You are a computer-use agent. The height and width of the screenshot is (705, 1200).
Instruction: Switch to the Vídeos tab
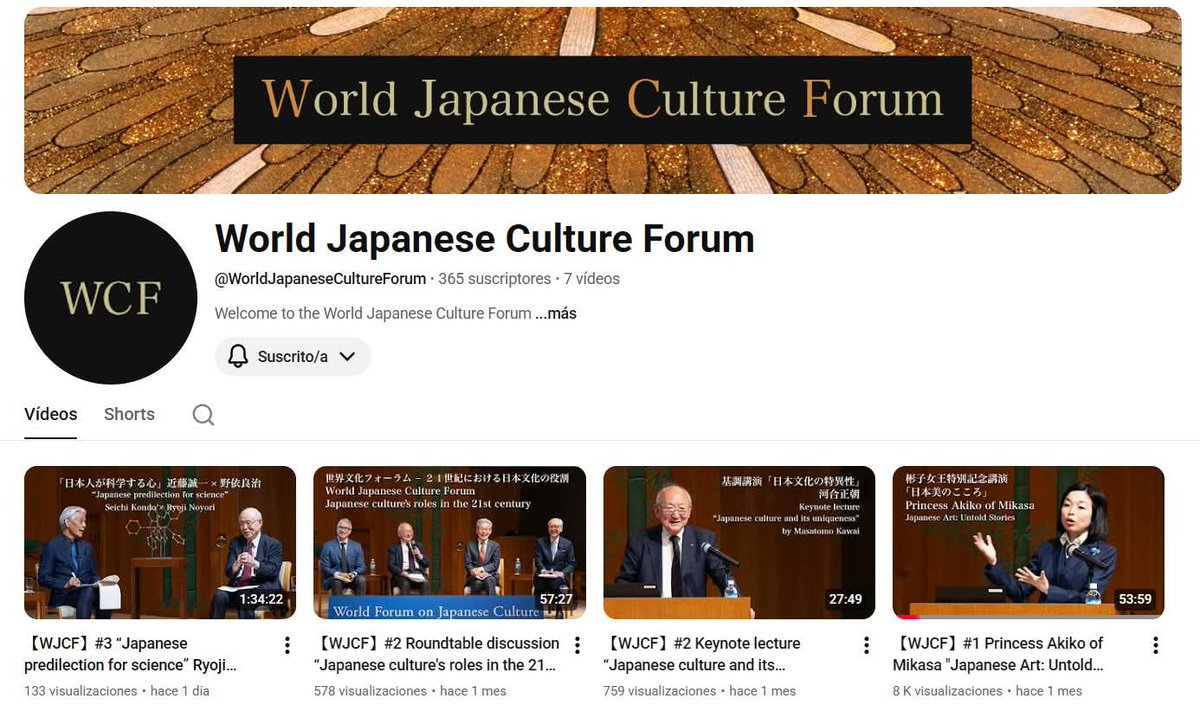pos(51,414)
